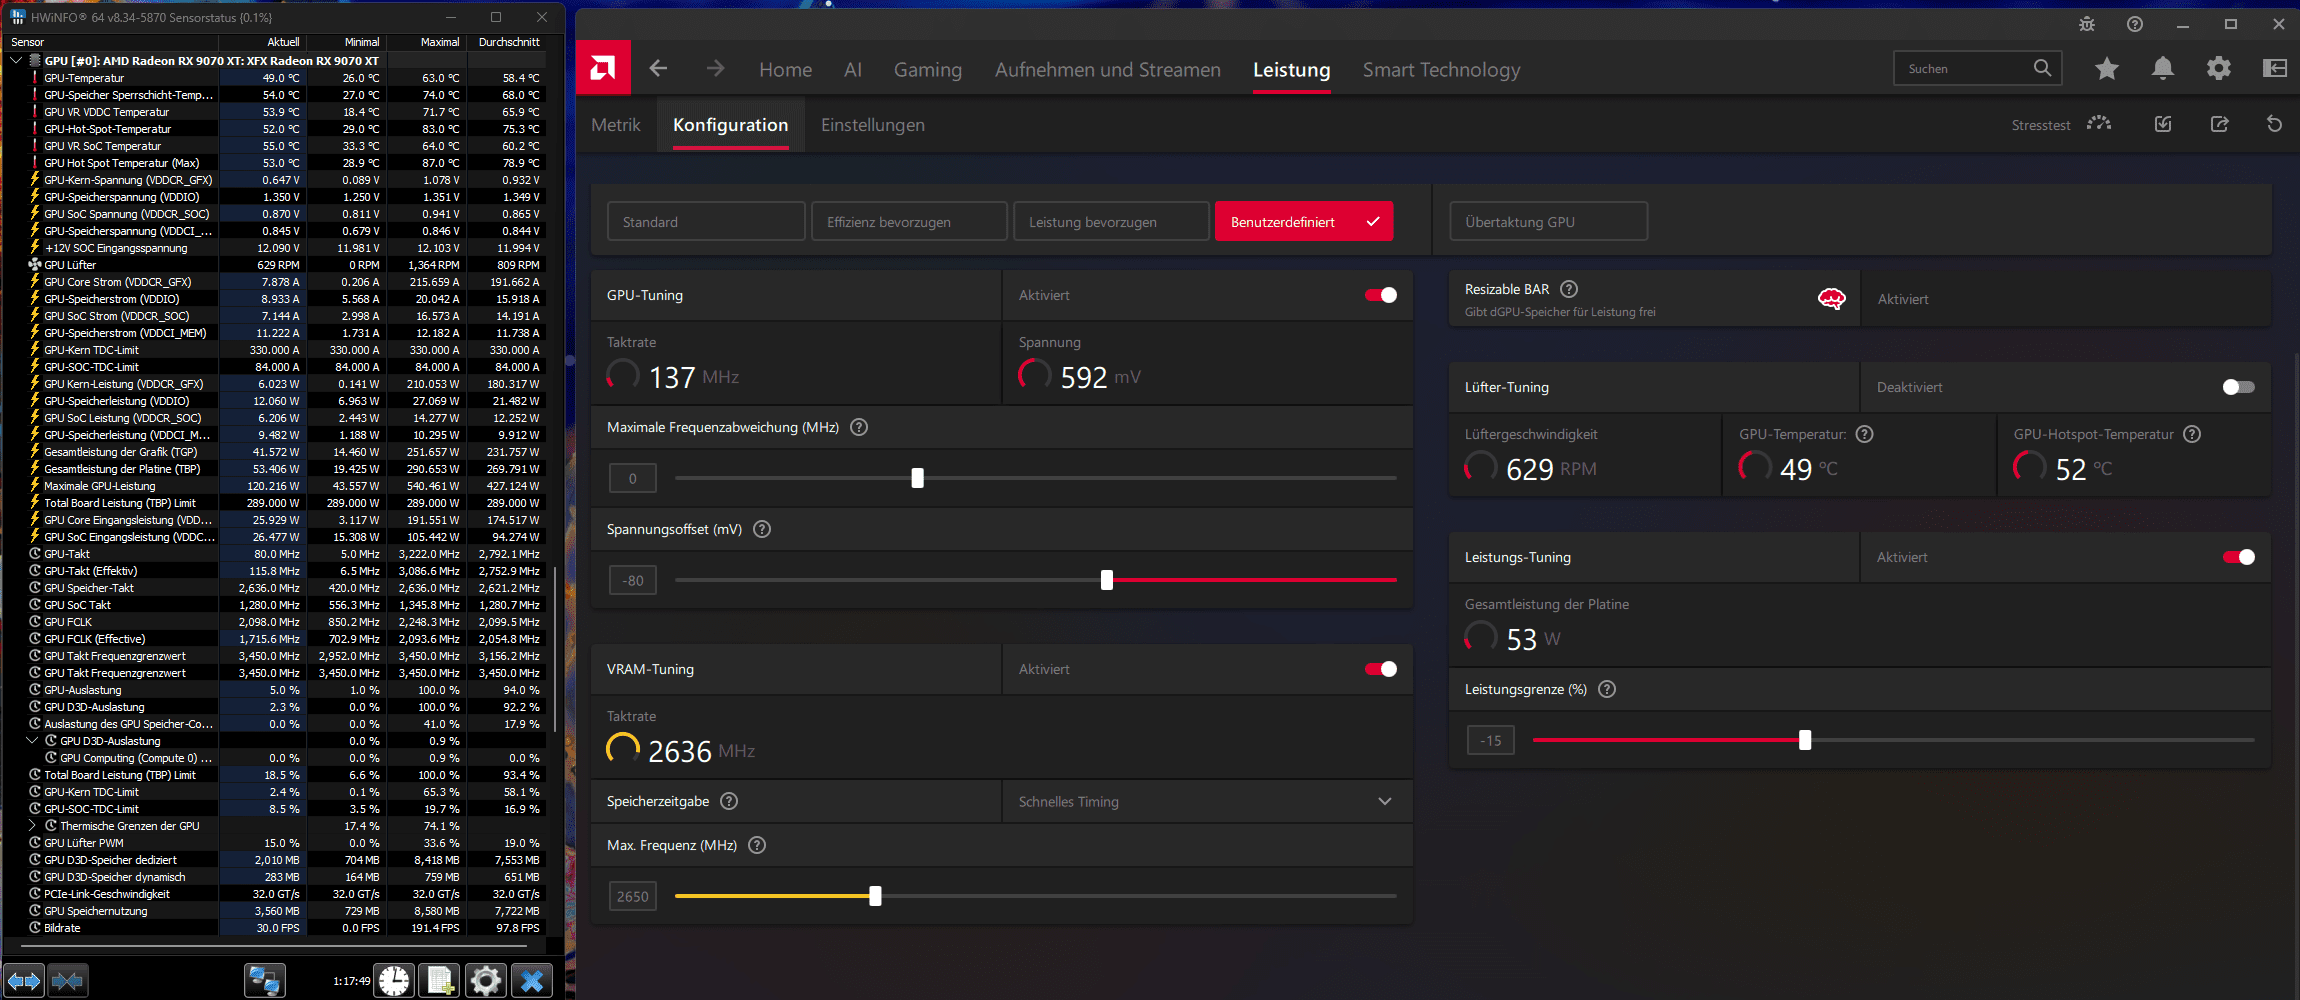Click the Durchschnitt column header in HWiNFO
The width and height of the screenshot is (2300, 1000).
click(509, 42)
